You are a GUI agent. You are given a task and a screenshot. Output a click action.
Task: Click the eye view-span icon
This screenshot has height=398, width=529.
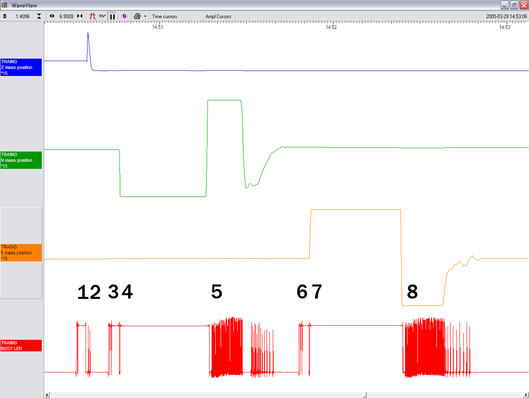52,16
